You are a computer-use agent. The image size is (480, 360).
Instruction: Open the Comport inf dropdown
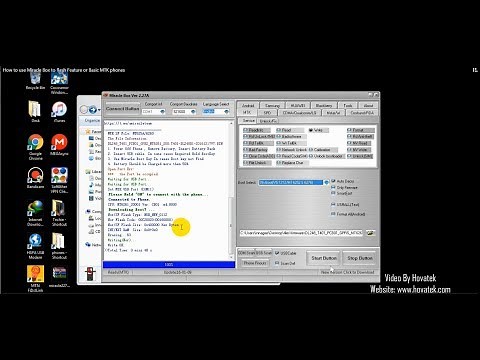coord(163,112)
